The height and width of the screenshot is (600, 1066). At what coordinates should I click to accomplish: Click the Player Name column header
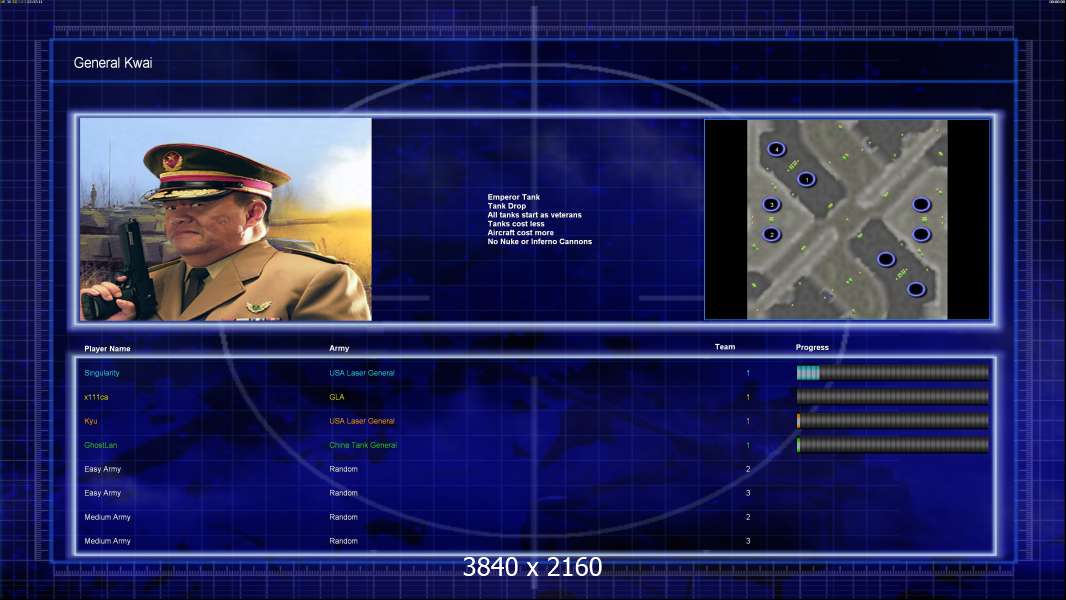point(107,349)
